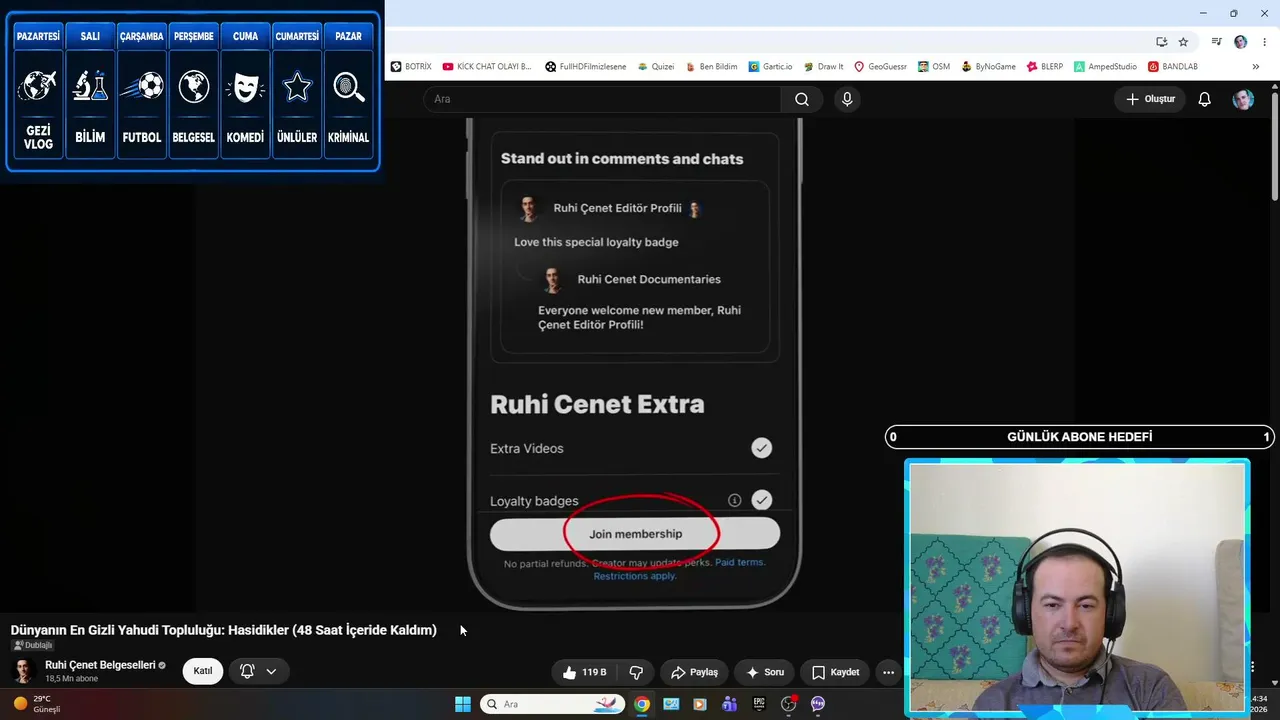Image resolution: width=1280 pixels, height=720 pixels.
Task: Click the Windows taskbar search box
Action: (x=553, y=704)
